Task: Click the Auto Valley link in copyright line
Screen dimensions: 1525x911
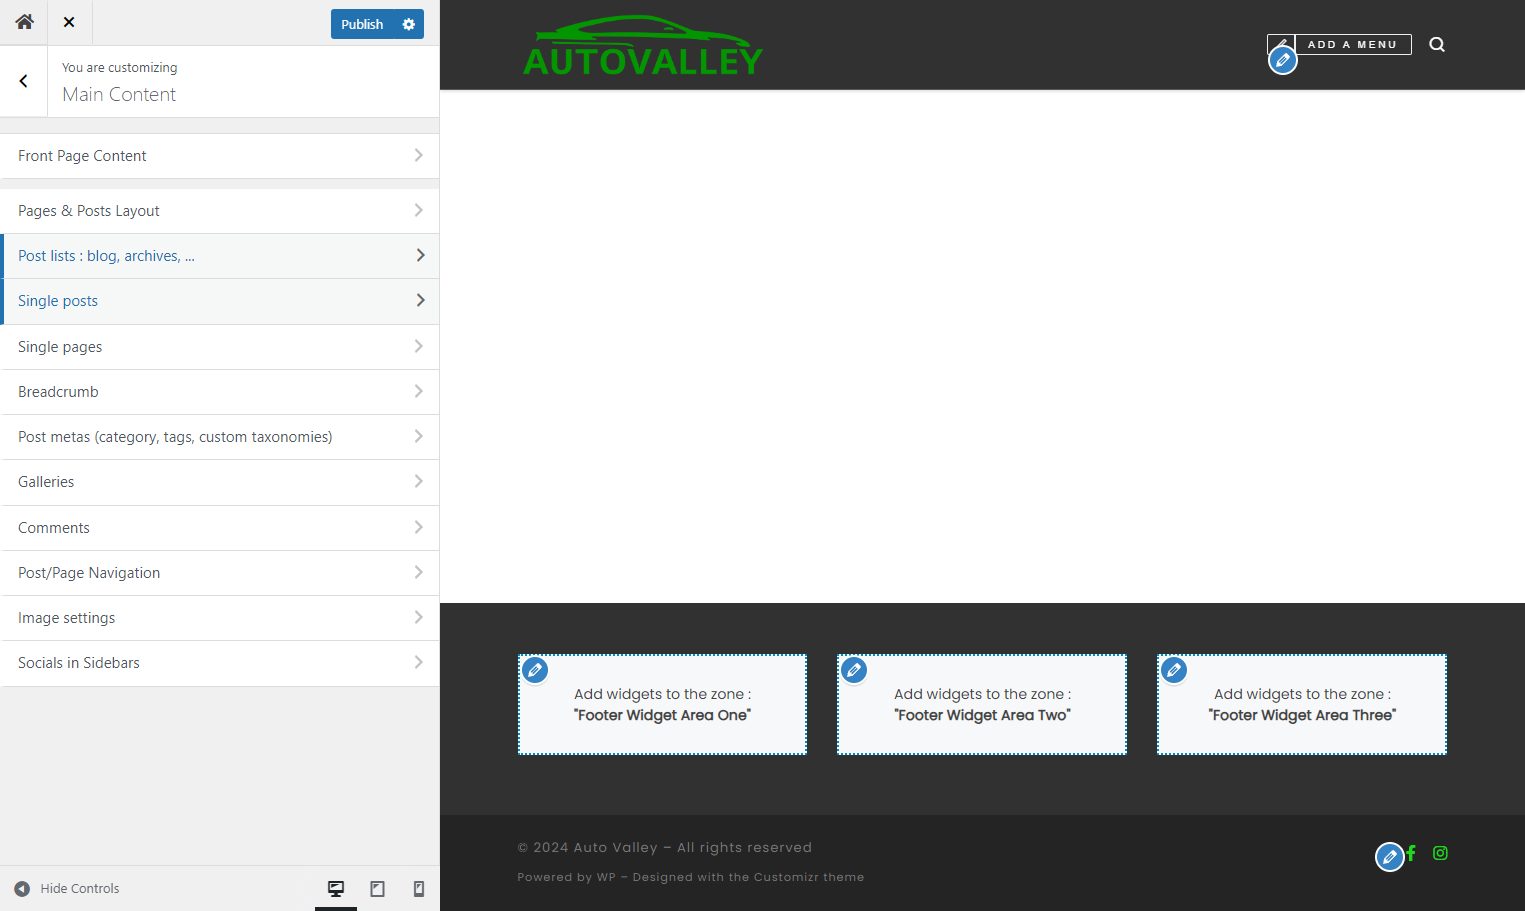Action: pos(616,847)
